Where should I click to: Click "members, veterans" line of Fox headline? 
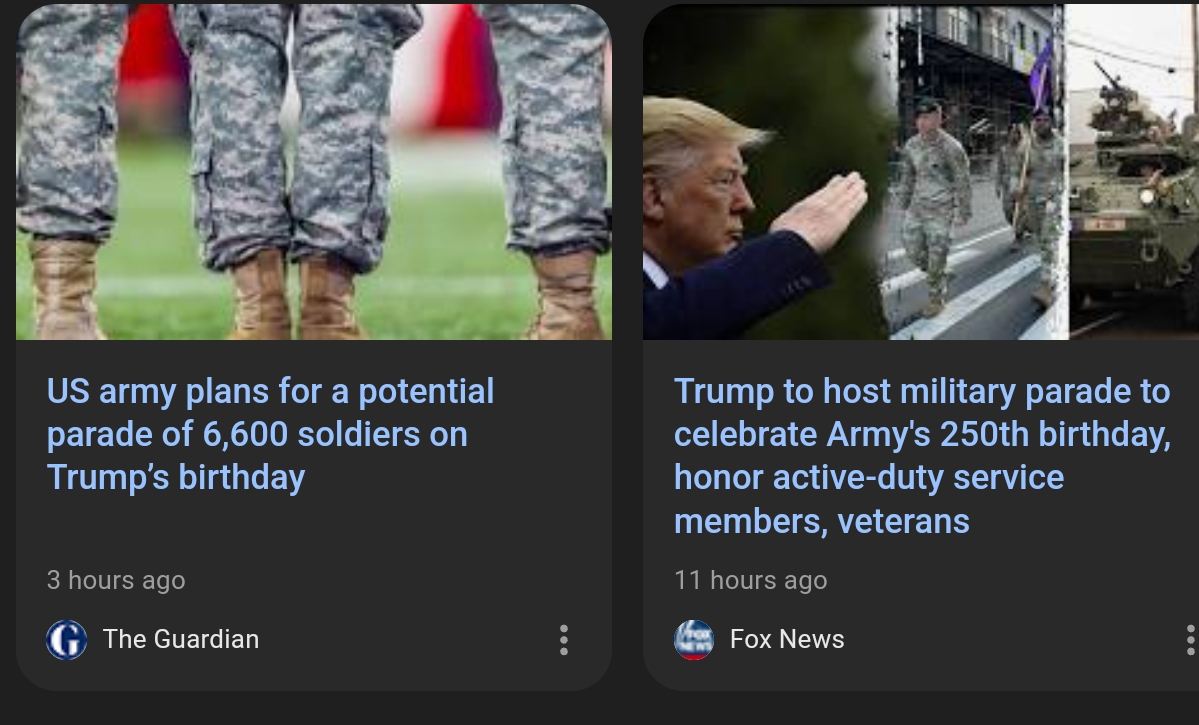(821, 521)
